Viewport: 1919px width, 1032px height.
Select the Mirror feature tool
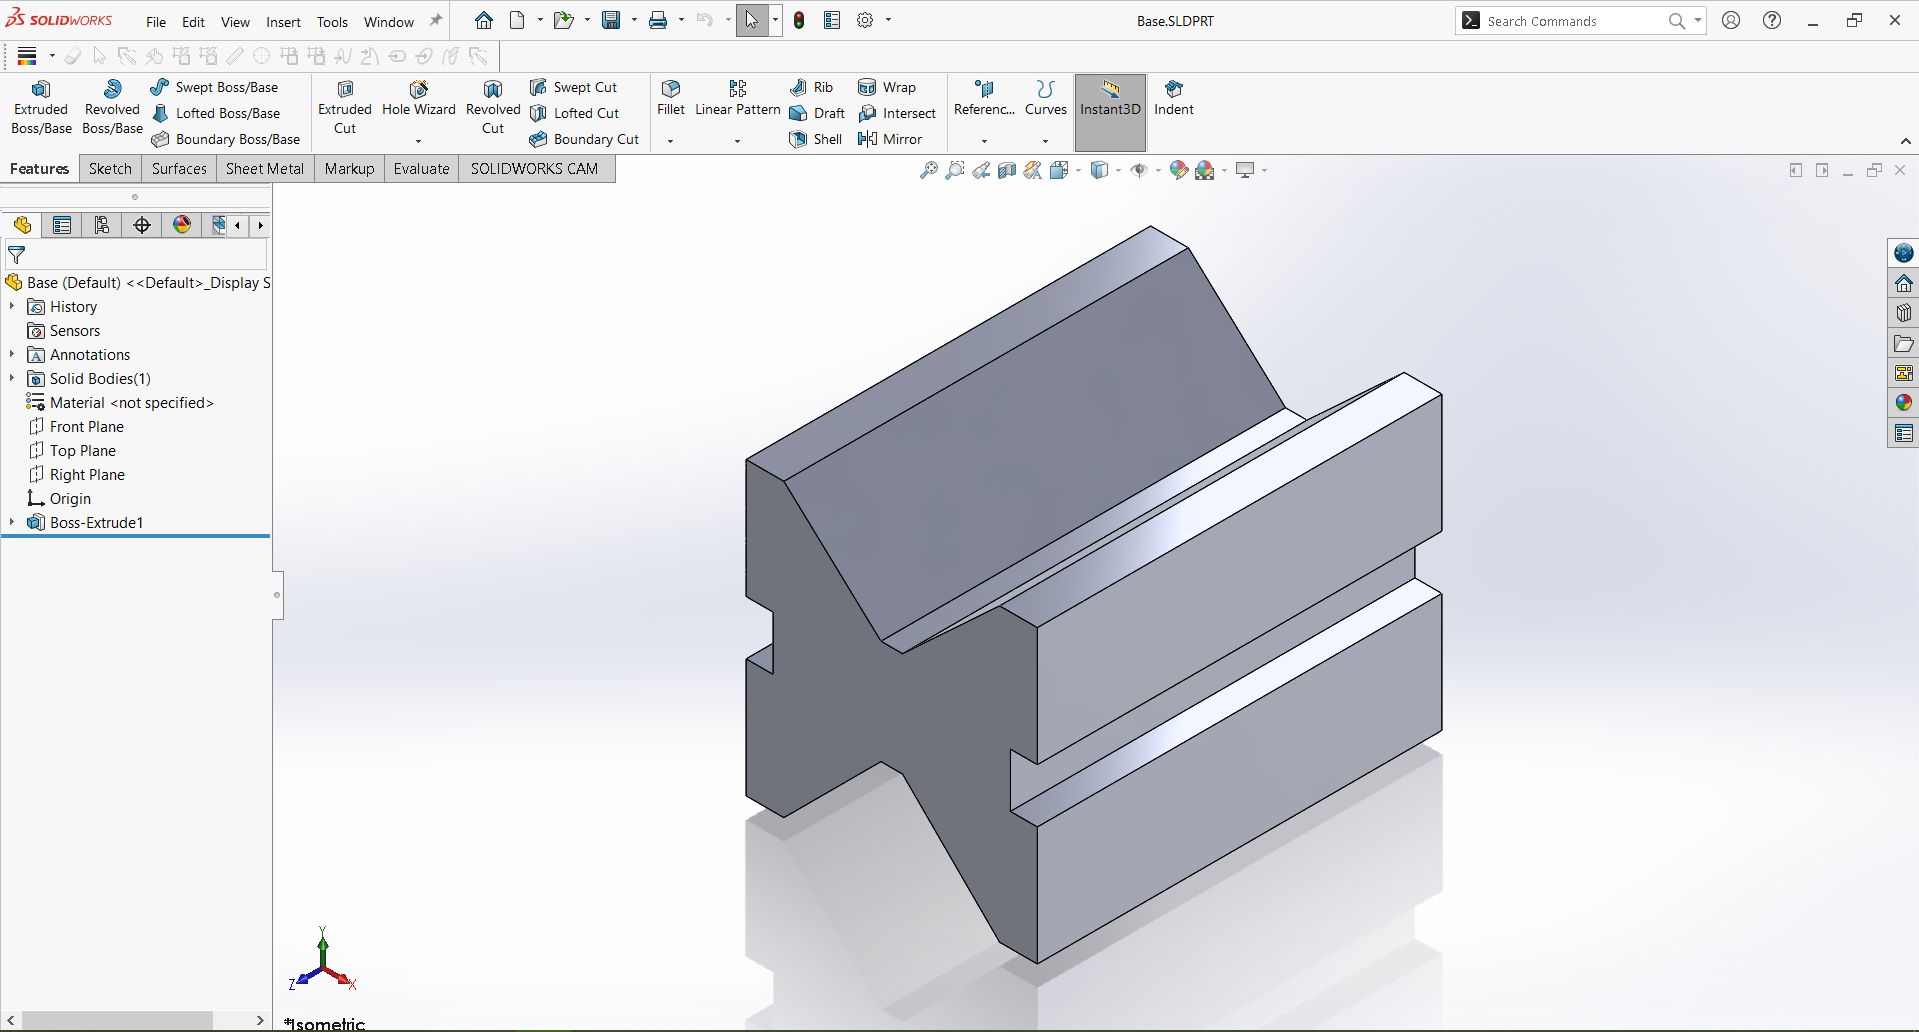point(890,139)
